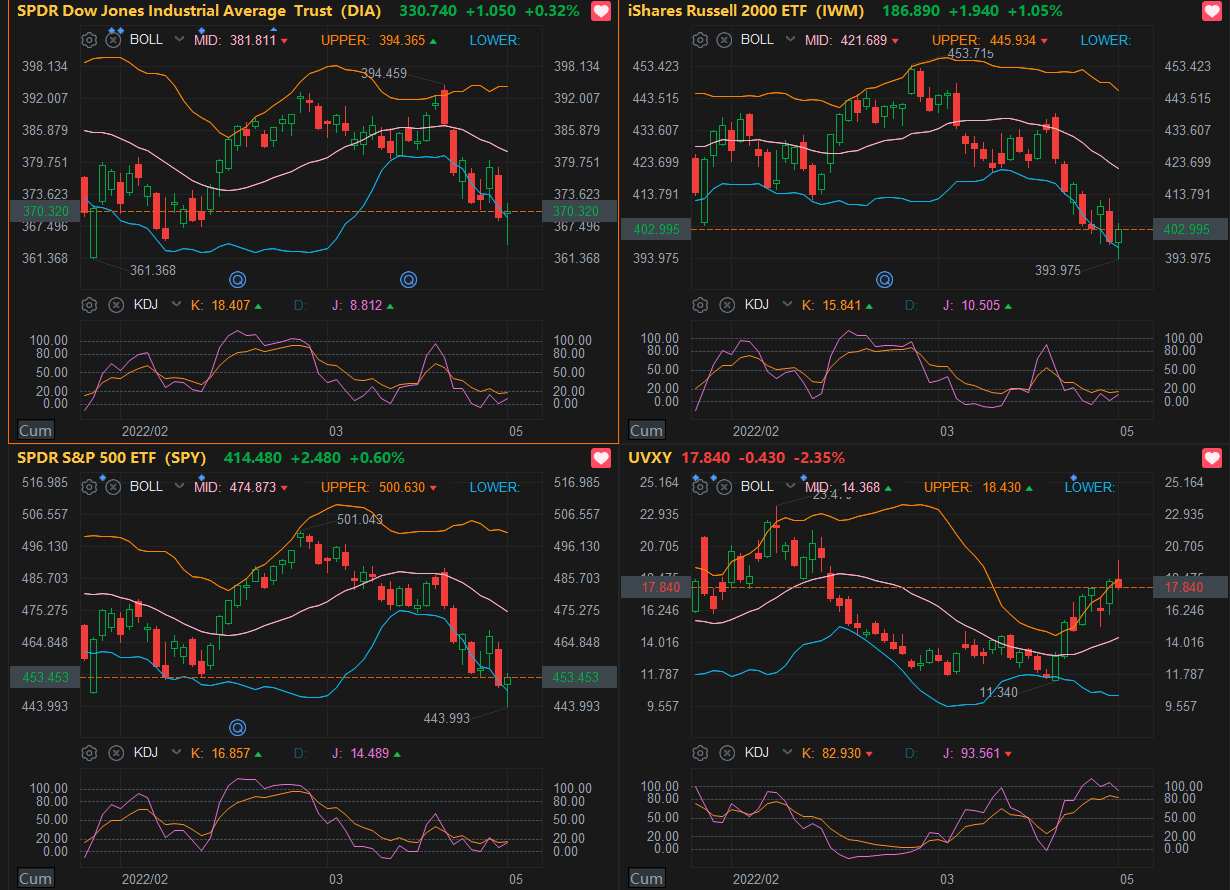
Task: Click K value 18.407 in DIA KDJ
Action: [x=233, y=306]
